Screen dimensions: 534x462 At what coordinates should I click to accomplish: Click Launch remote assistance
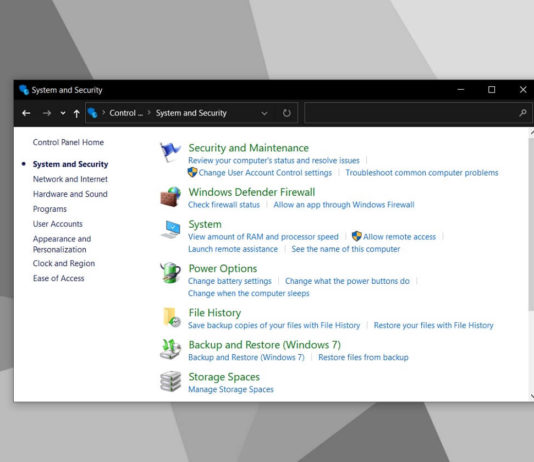(233, 249)
